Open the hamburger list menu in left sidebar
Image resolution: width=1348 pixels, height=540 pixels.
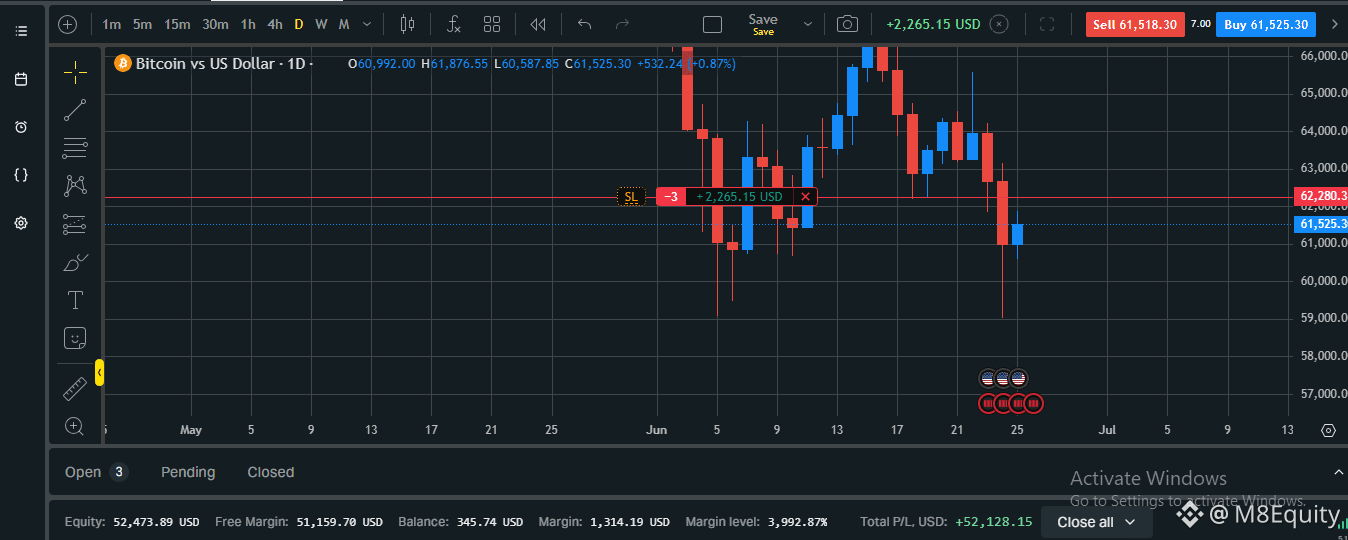(21, 31)
